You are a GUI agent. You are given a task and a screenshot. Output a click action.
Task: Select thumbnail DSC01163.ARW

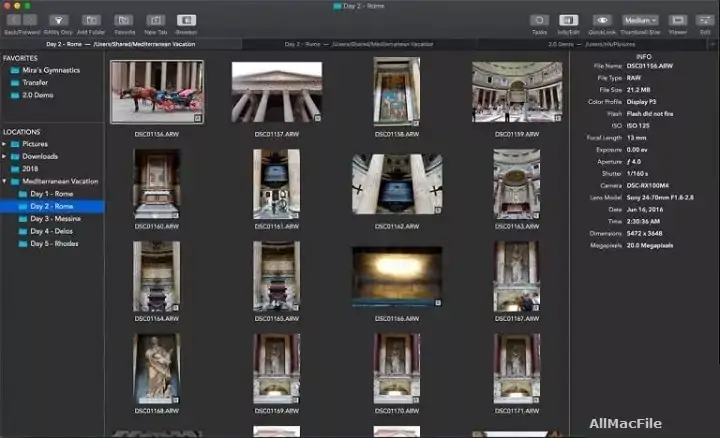[517, 184]
